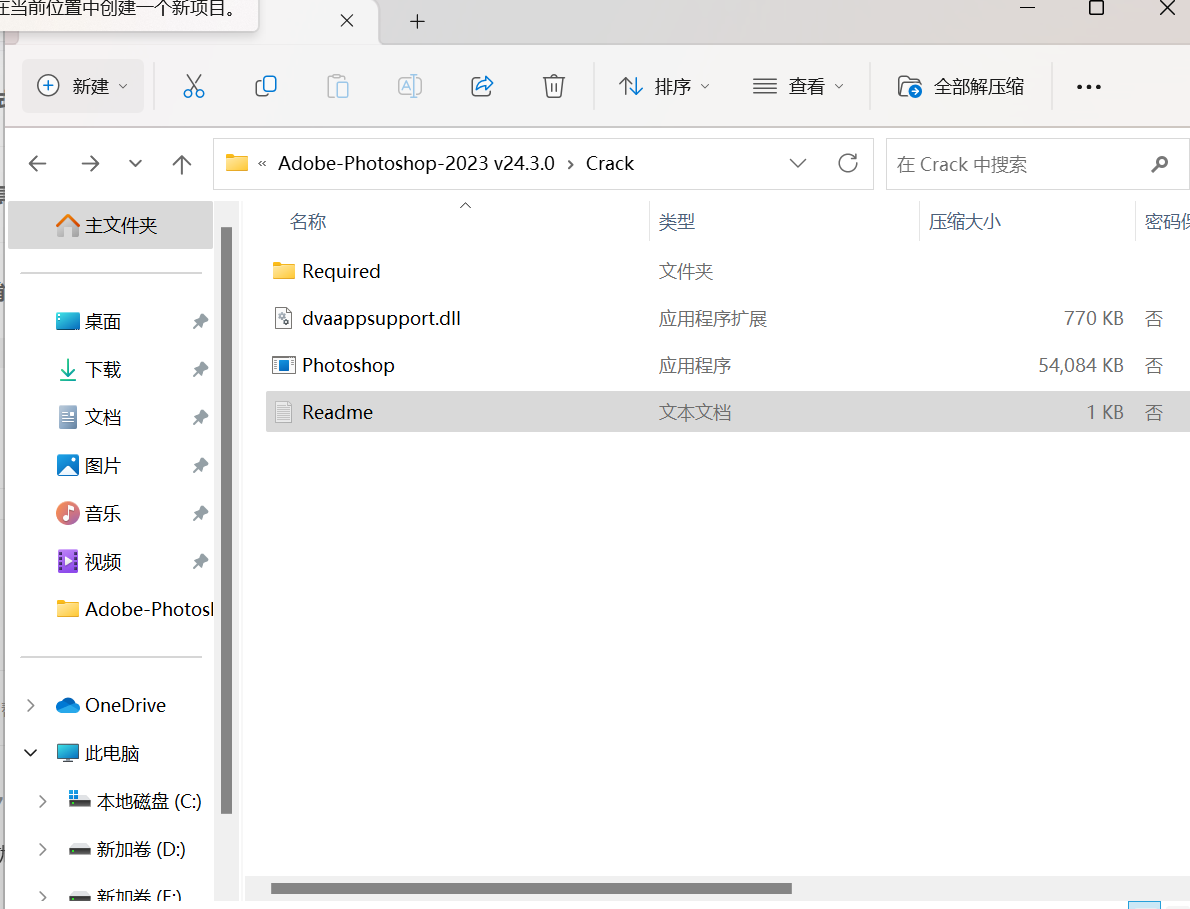Select the Rename icon in the toolbar
The height and width of the screenshot is (909, 1190).
click(409, 86)
